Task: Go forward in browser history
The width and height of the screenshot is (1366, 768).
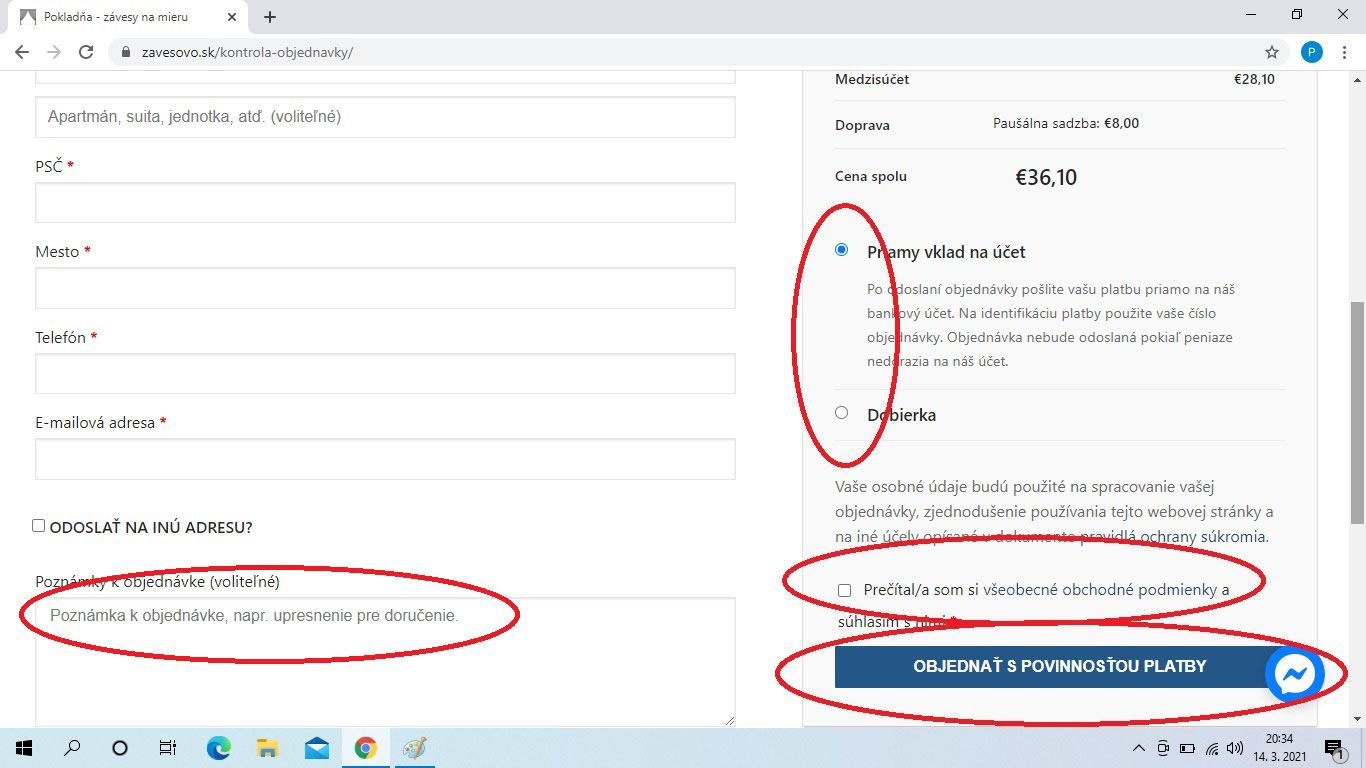Action: (54, 52)
